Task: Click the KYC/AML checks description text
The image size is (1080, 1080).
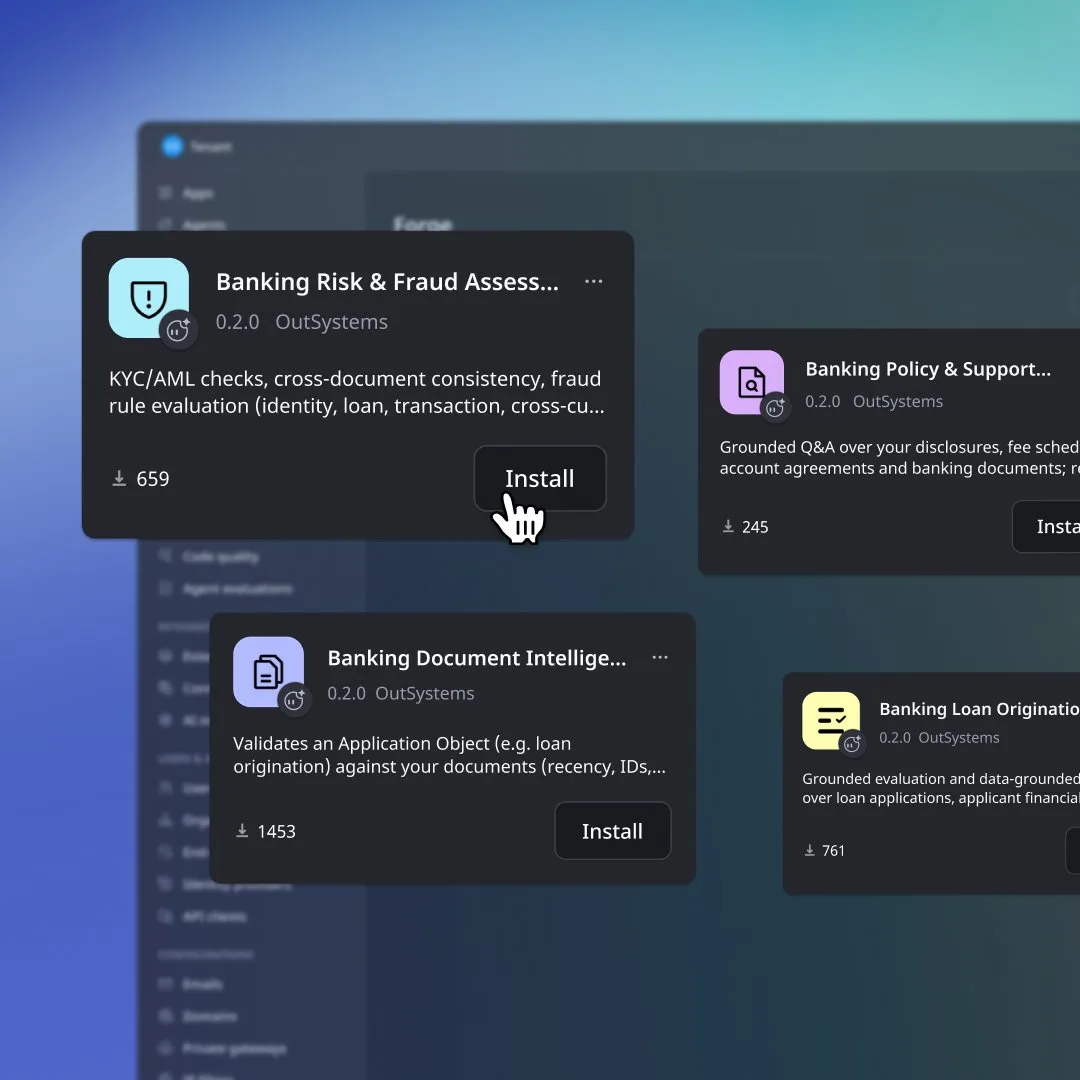Action: tap(357, 393)
